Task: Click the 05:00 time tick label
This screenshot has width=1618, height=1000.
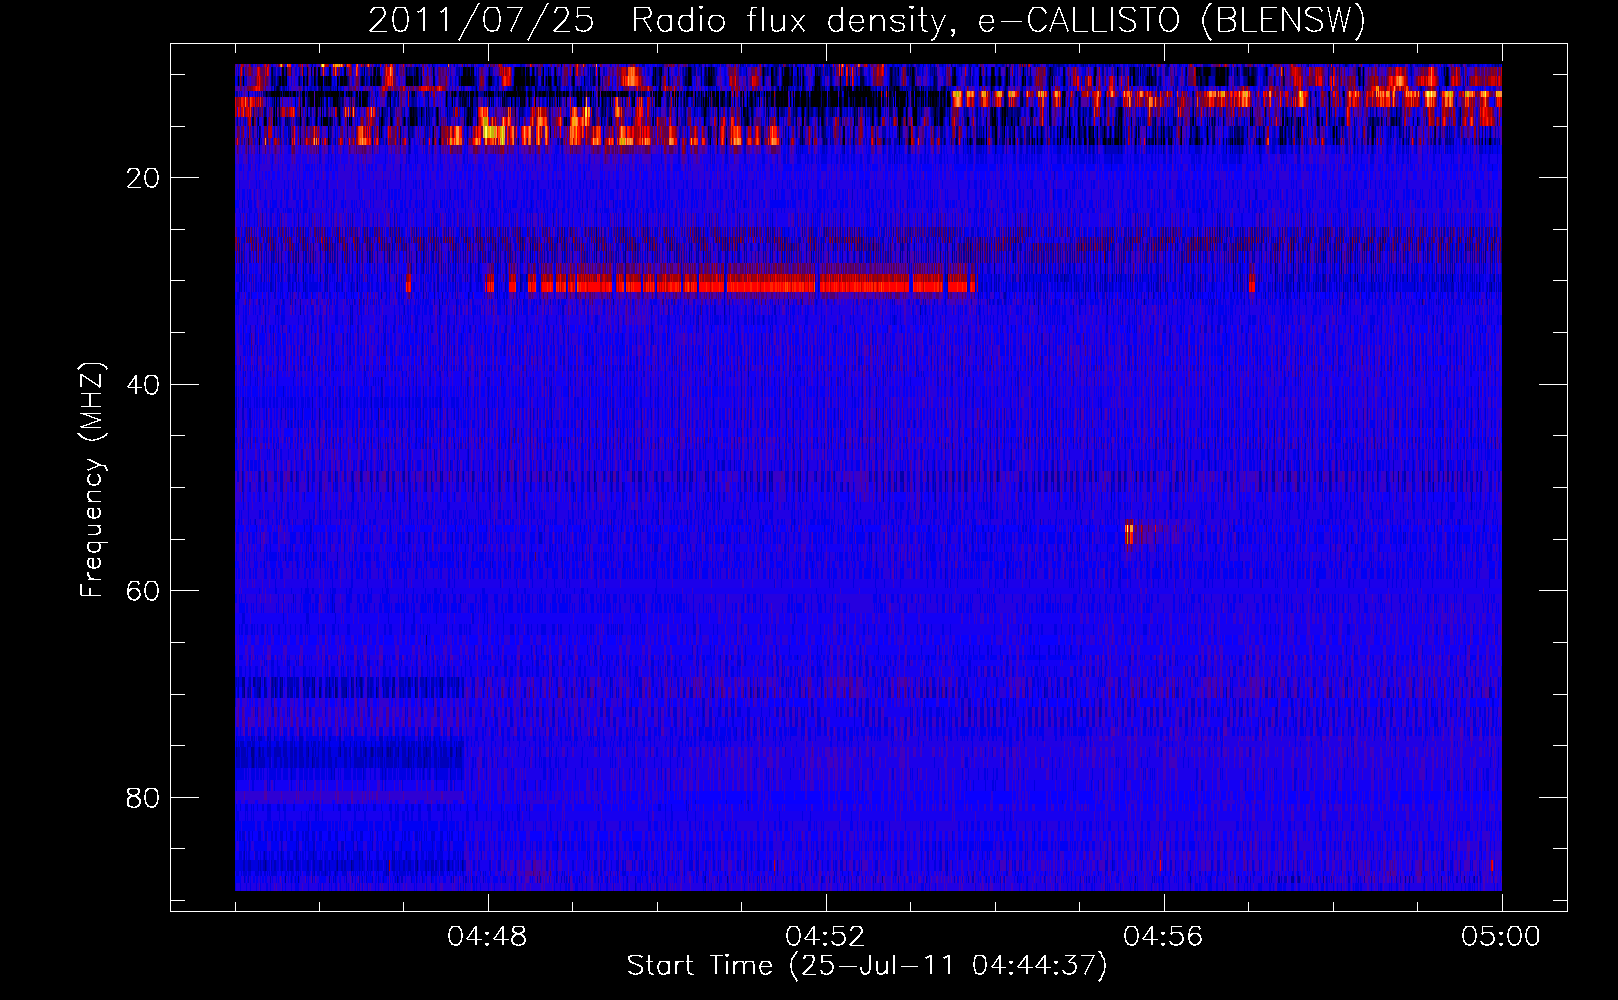Action: point(1501,937)
